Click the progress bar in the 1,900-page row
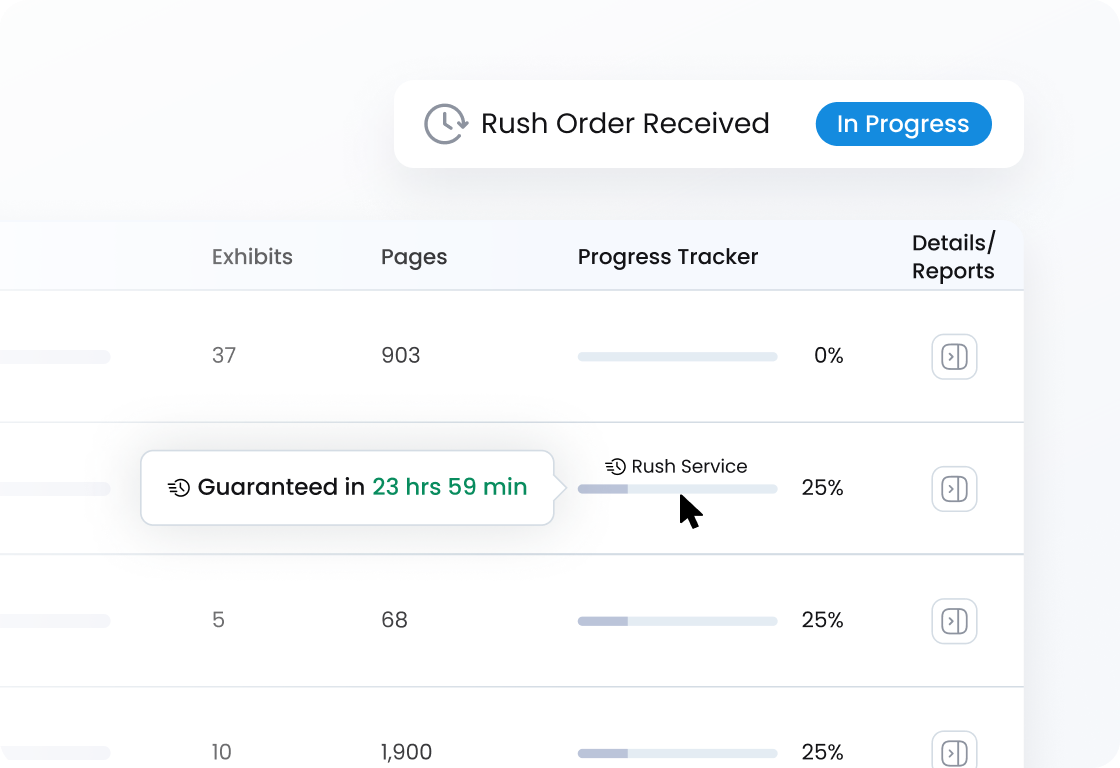This screenshot has height=768, width=1120. pyautogui.click(x=677, y=753)
